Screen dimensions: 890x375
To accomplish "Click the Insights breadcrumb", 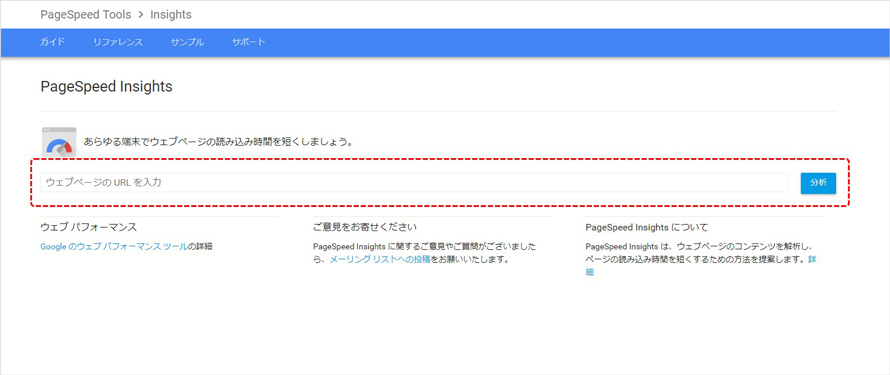I will click(x=171, y=14).
